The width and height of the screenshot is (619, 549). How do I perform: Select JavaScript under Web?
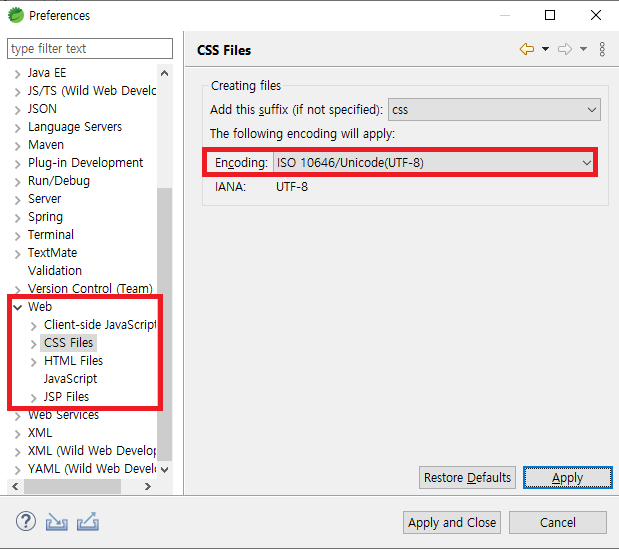pos(70,378)
